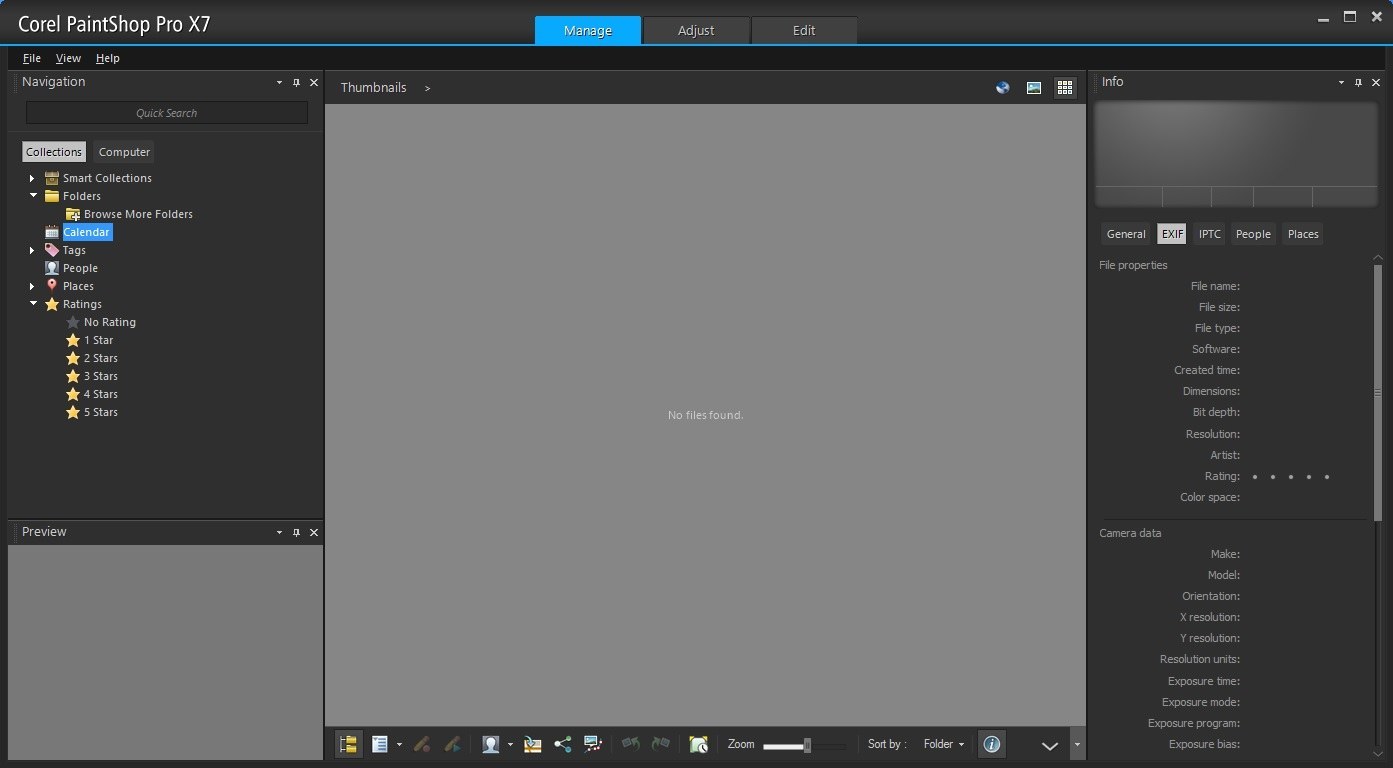The height and width of the screenshot is (768, 1393).
Task: Collapse the bottom toolbar using the chevron
Action: pyautogui.click(x=1050, y=745)
